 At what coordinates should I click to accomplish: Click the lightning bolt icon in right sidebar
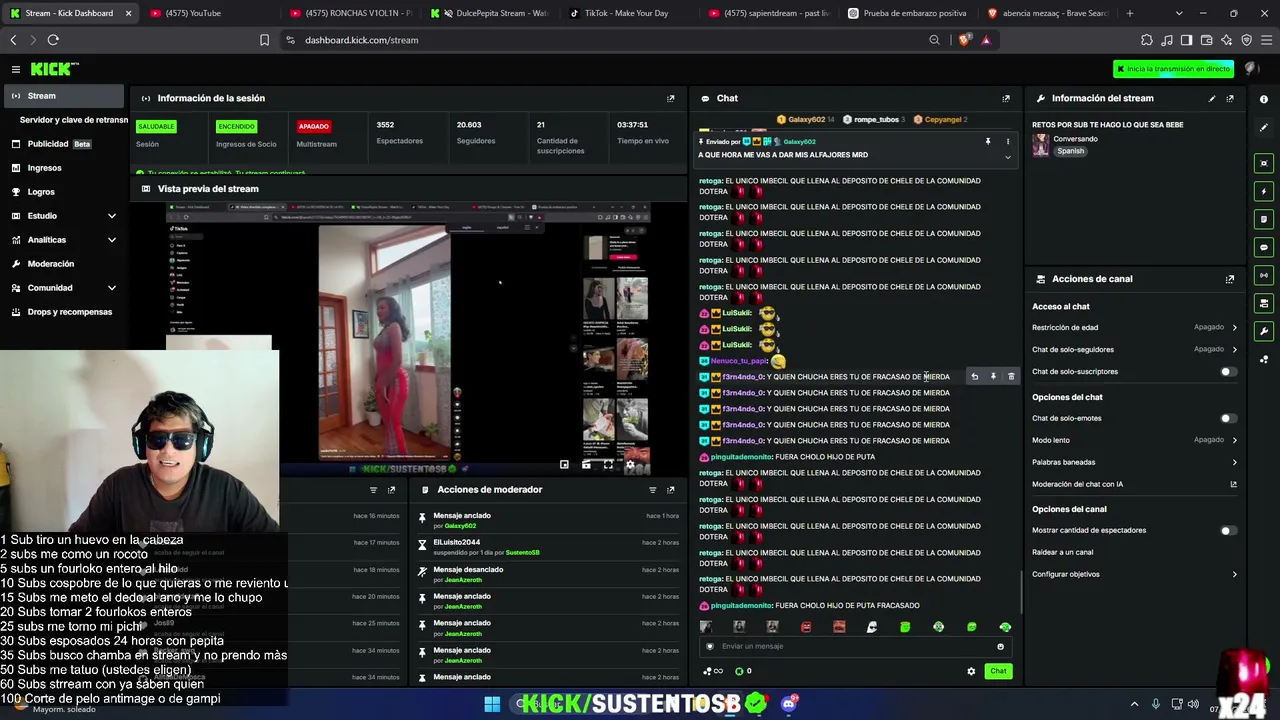tap(1264, 191)
